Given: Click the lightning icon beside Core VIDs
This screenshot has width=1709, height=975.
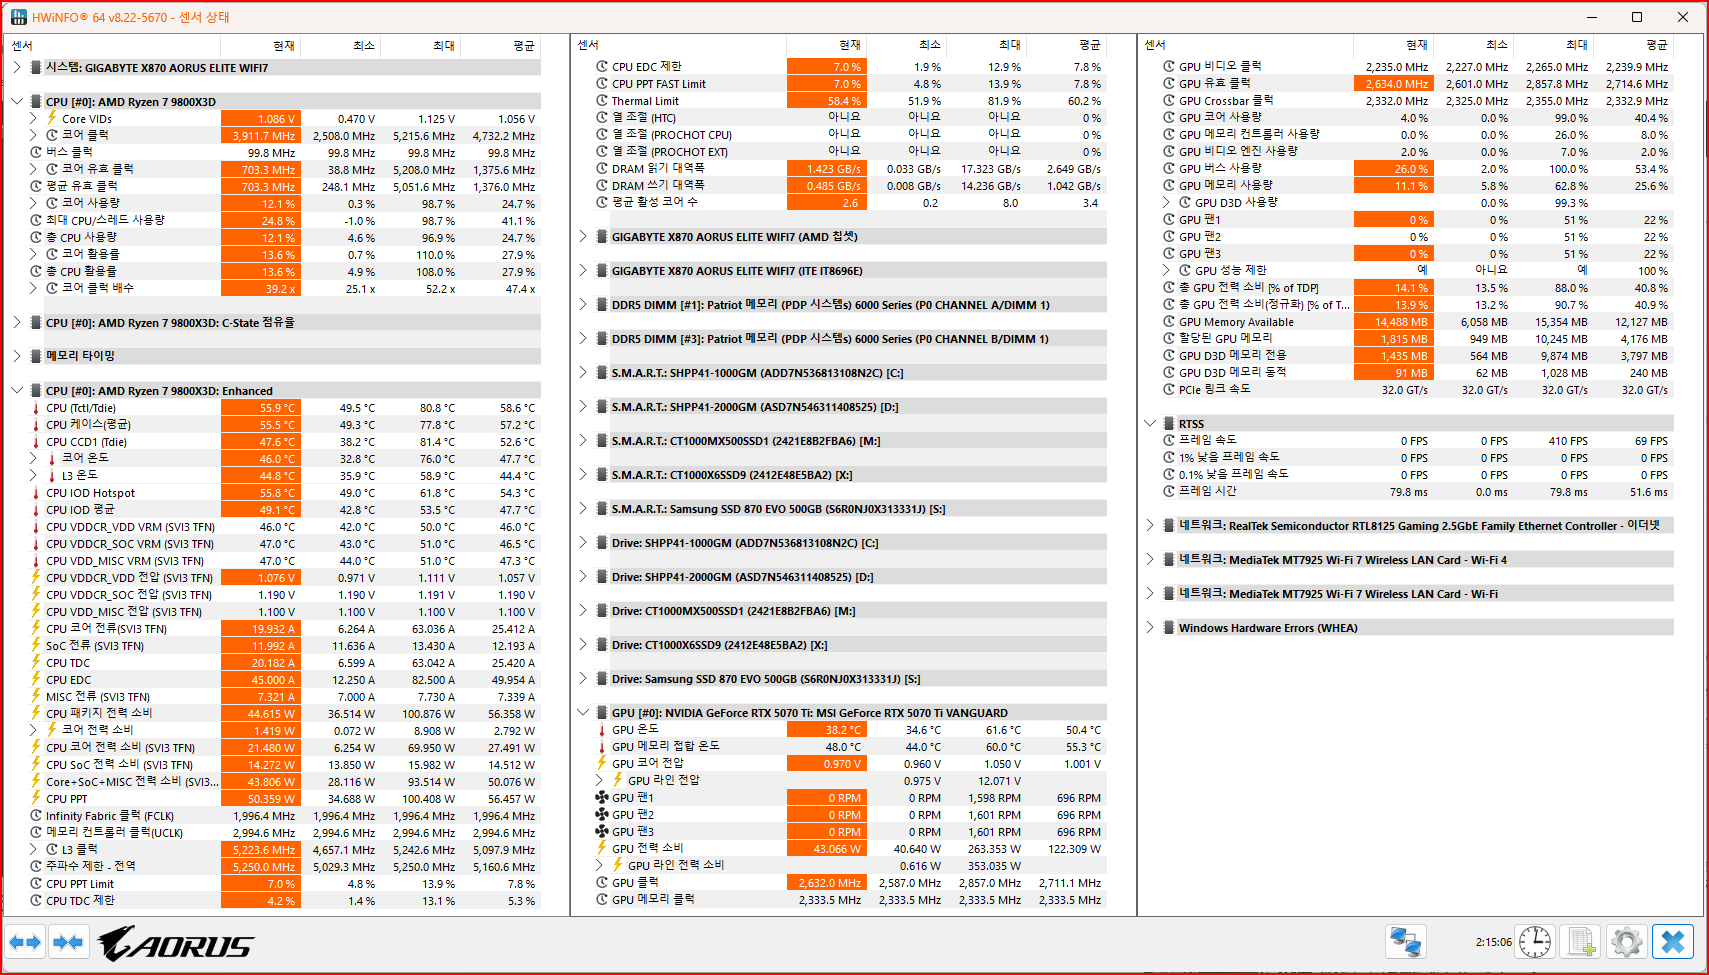Looking at the screenshot, I should (x=52, y=119).
